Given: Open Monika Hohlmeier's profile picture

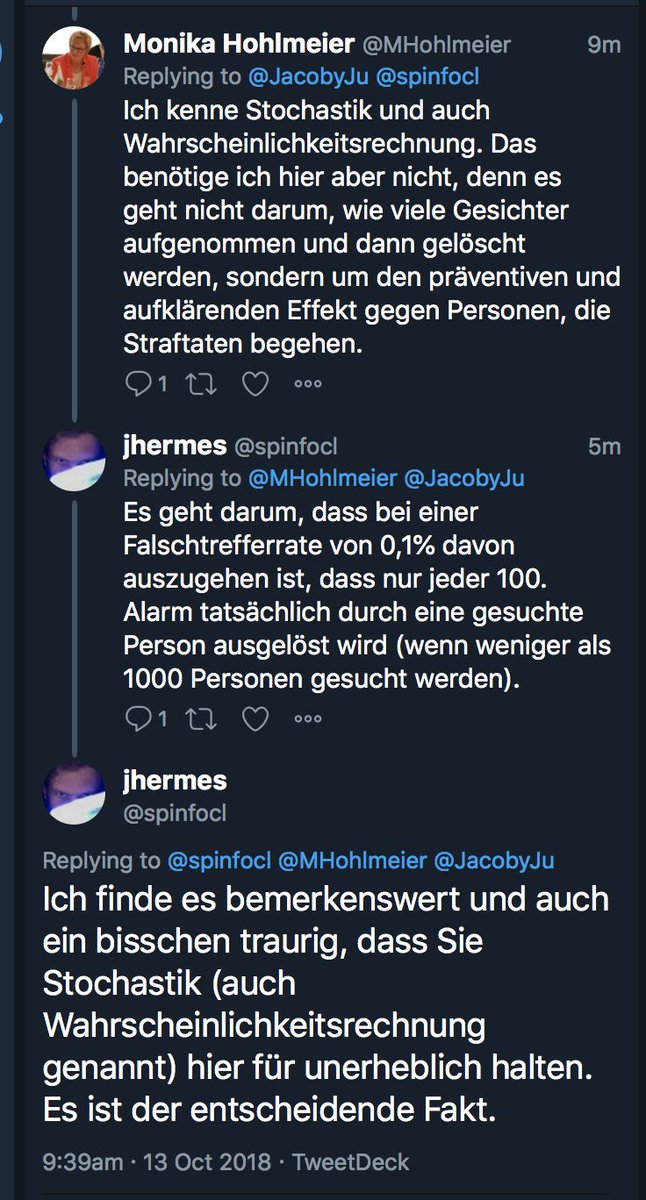Looking at the screenshot, I should pyautogui.click(x=74, y=56).
